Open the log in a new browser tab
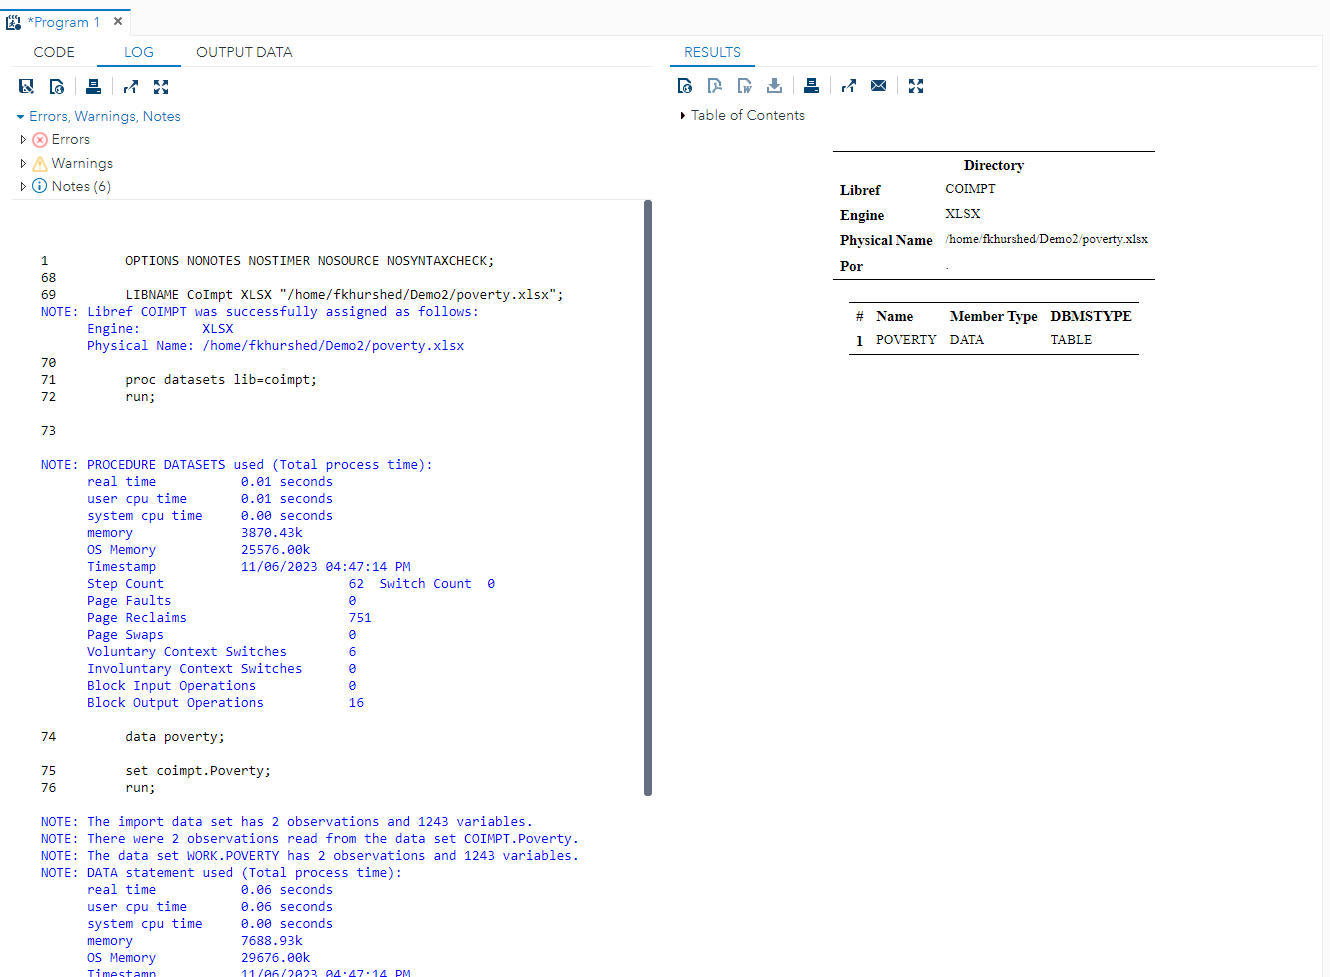 point(131,86)
